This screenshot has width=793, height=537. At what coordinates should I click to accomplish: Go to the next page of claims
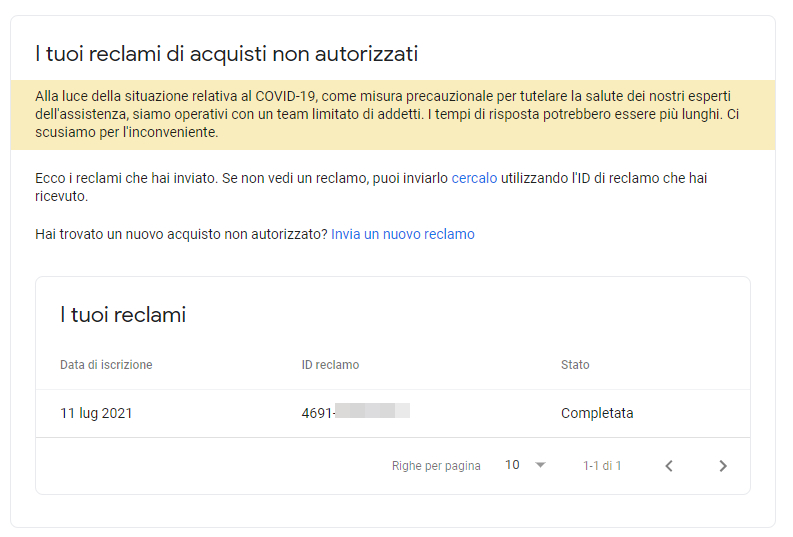[x=723, y=466]
